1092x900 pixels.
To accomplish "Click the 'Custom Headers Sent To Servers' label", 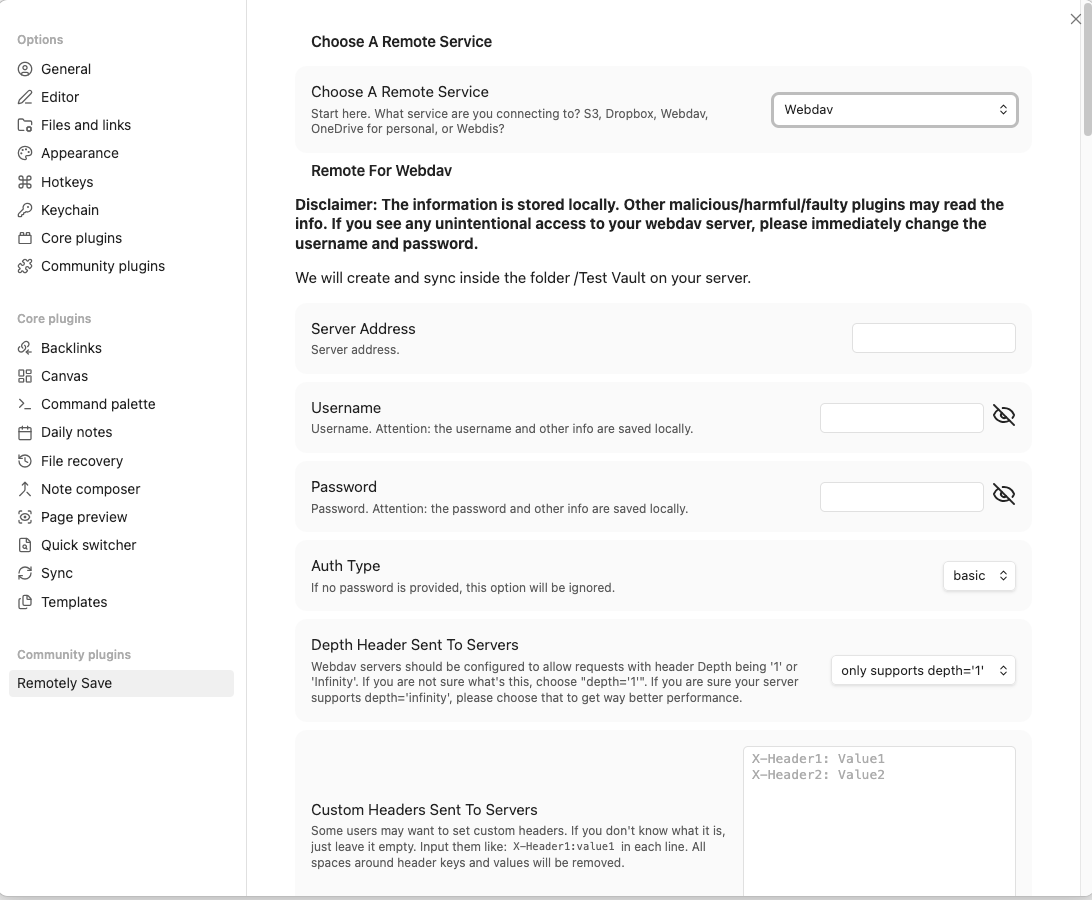I will [x=424, y=810].
